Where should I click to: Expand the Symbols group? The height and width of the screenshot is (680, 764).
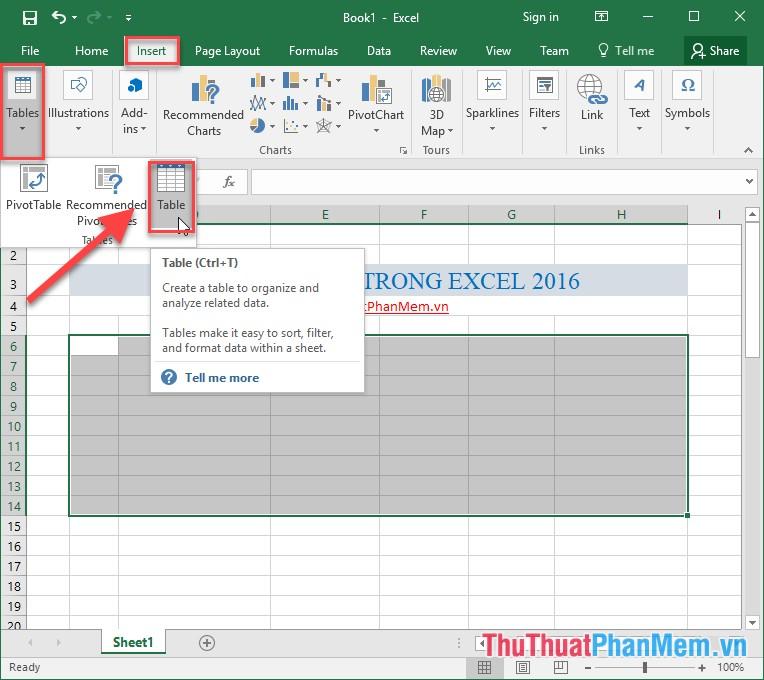(687, 102)
